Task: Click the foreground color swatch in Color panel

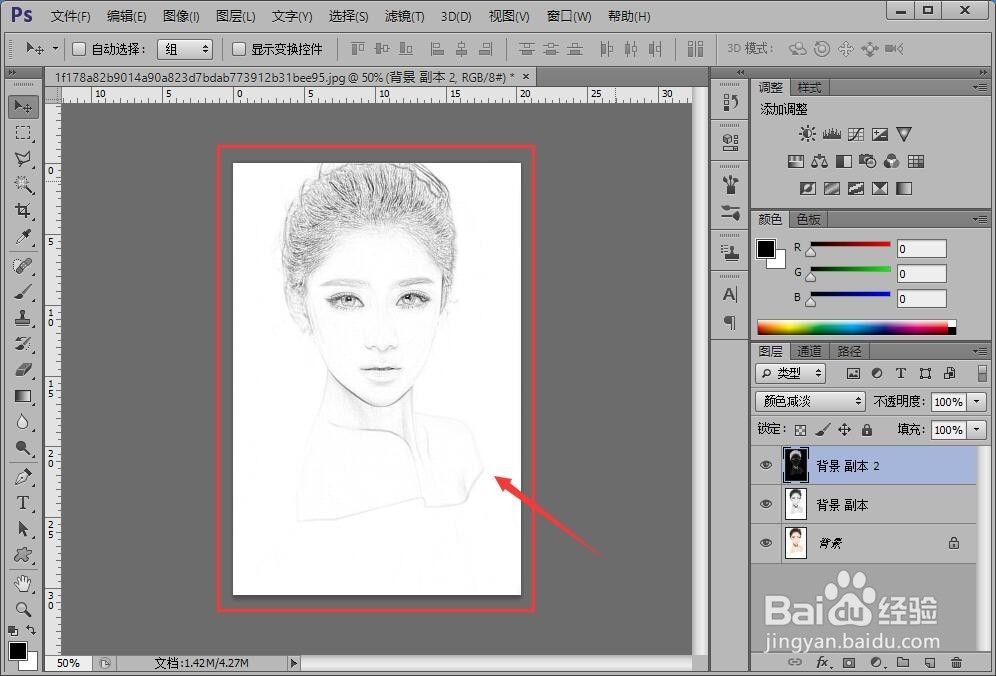Action: [x=765, y=248]
